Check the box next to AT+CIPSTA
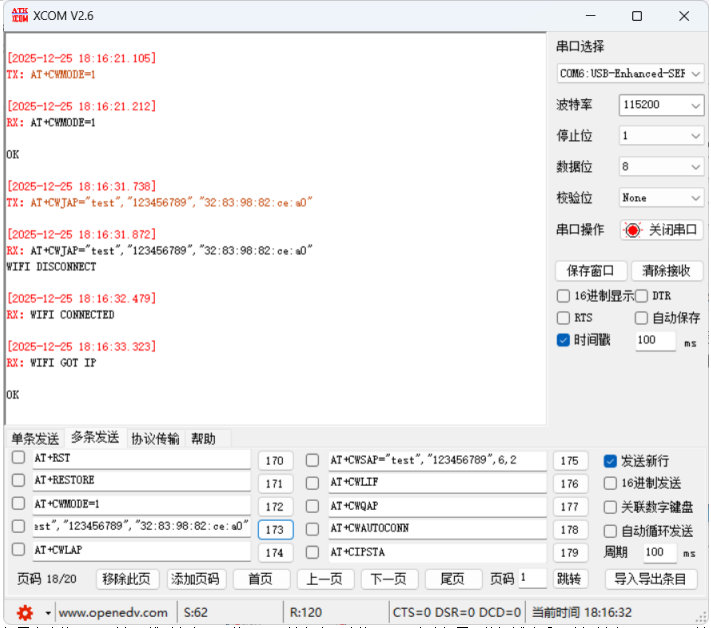This screenshot has height=628, width=711. [312, 552]
